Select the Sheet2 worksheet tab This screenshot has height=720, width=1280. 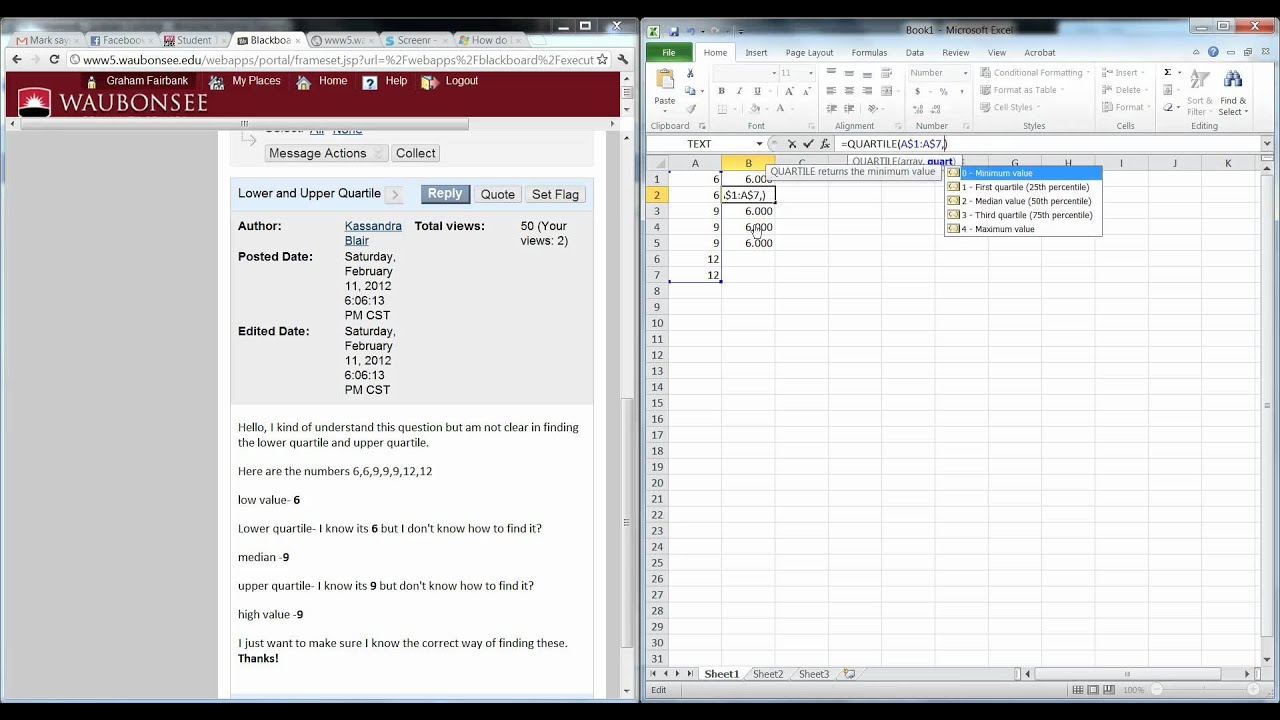click(768, 674)
